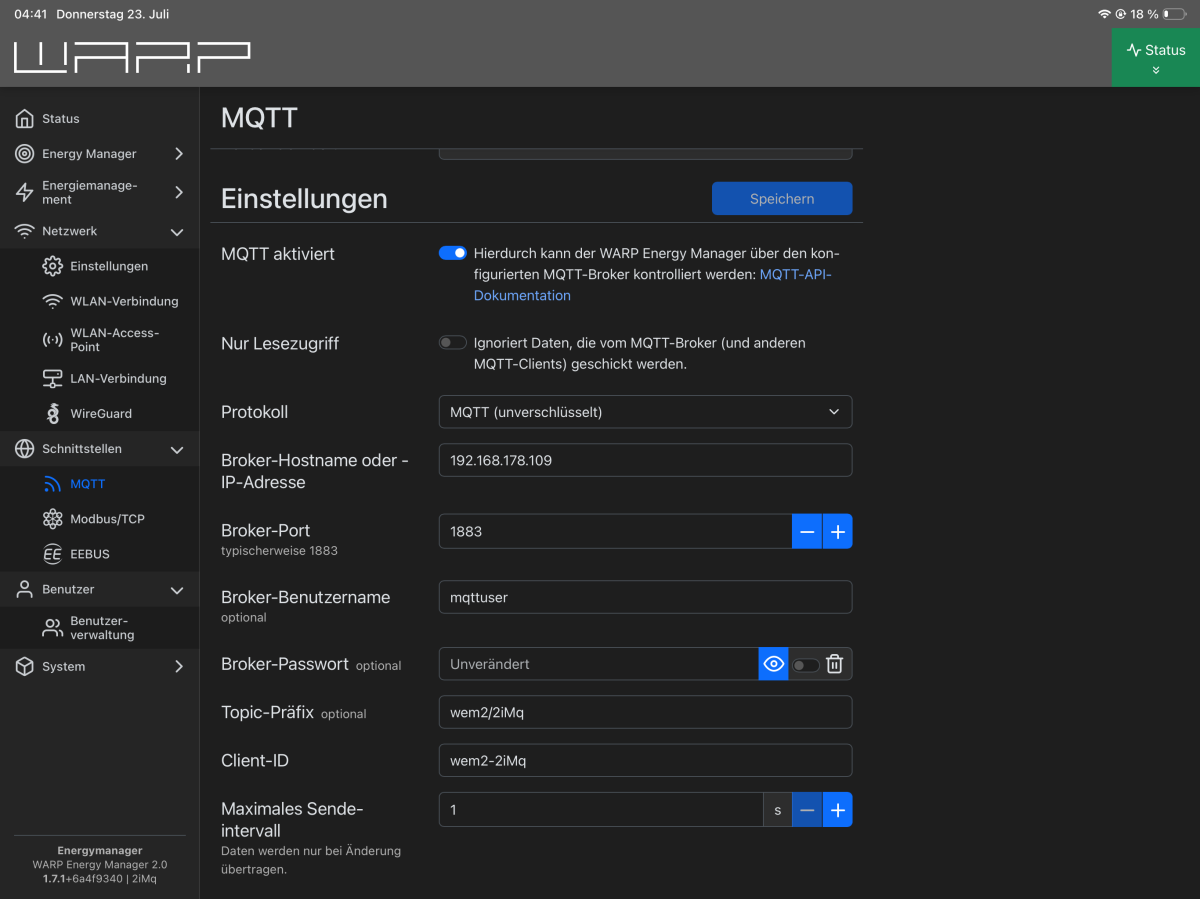Viewport: 1200px width, 899px height.
Task: Open Status page in sidebar
Action: (x=100, y=119)
